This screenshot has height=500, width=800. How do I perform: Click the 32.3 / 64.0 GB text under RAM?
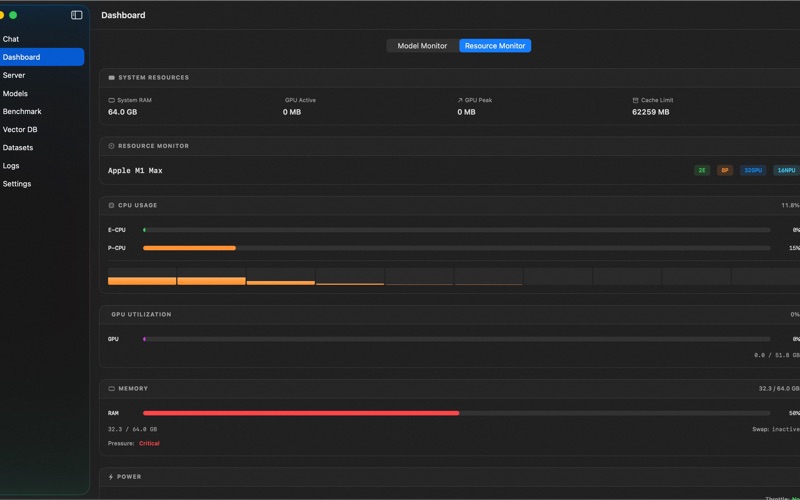[132, 430]
